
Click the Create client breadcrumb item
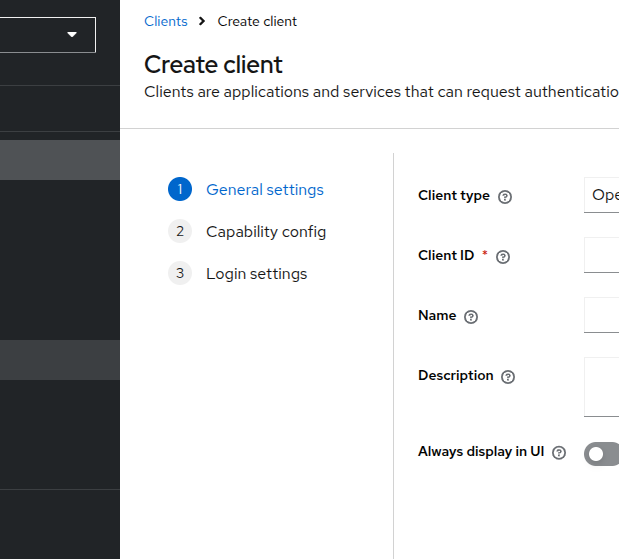pos(257,21)
